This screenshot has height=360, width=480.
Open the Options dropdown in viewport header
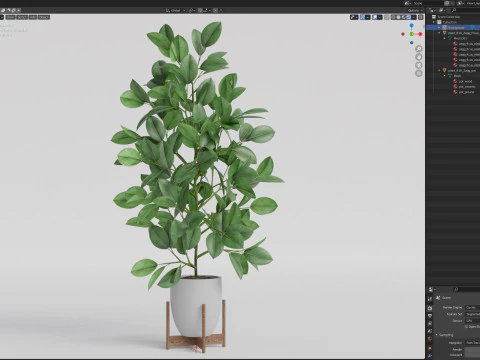[415, 10]
